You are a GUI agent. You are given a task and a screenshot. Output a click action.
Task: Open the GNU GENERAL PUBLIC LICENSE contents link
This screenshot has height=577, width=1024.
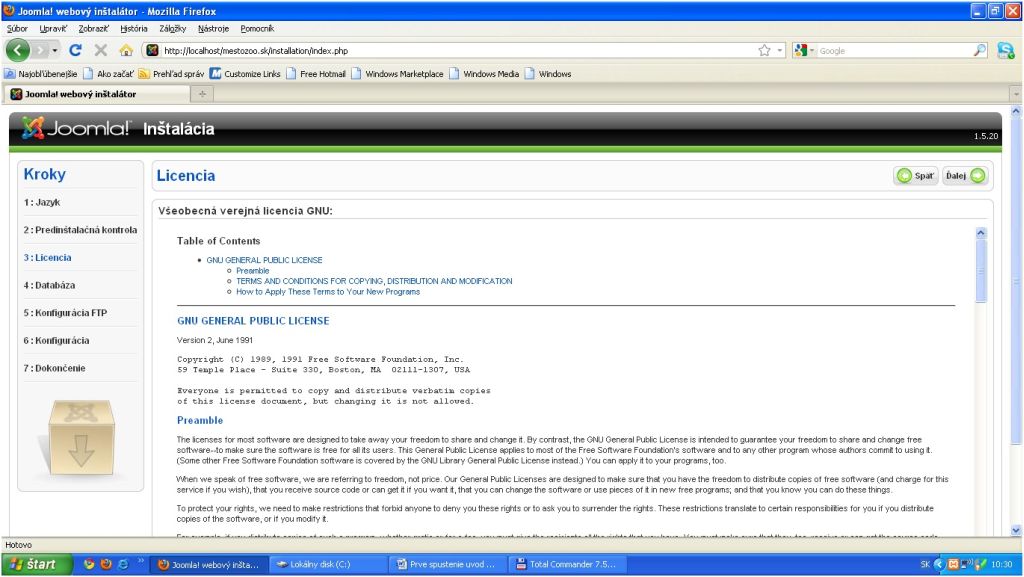[264, 260]
